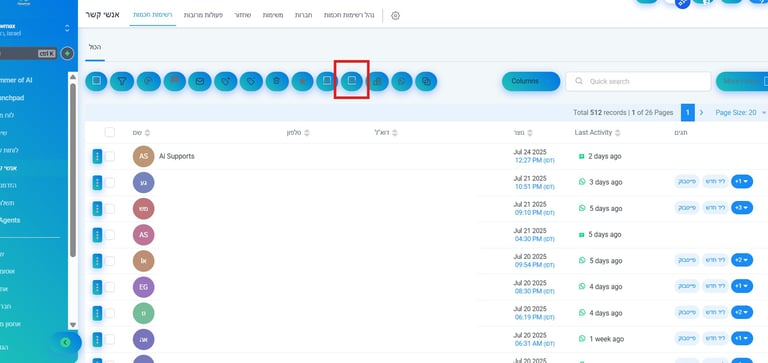This screenshot has width=768, height=363.
Task: Toggle the select-all header checkbox
Action: click(x=110, y=132)
